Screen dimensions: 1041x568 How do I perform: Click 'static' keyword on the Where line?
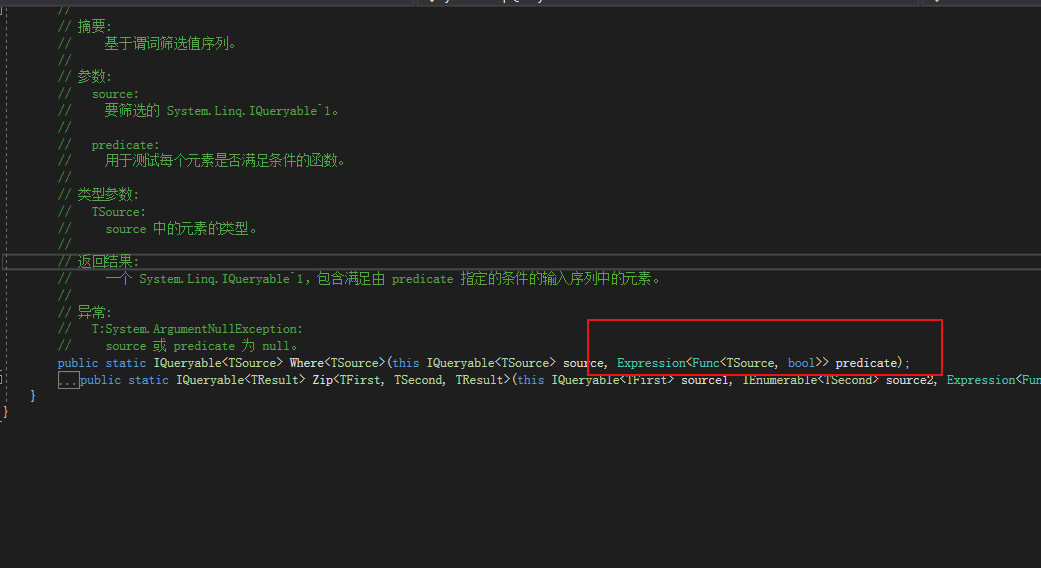pyautogui.click(x=125, y=363)
